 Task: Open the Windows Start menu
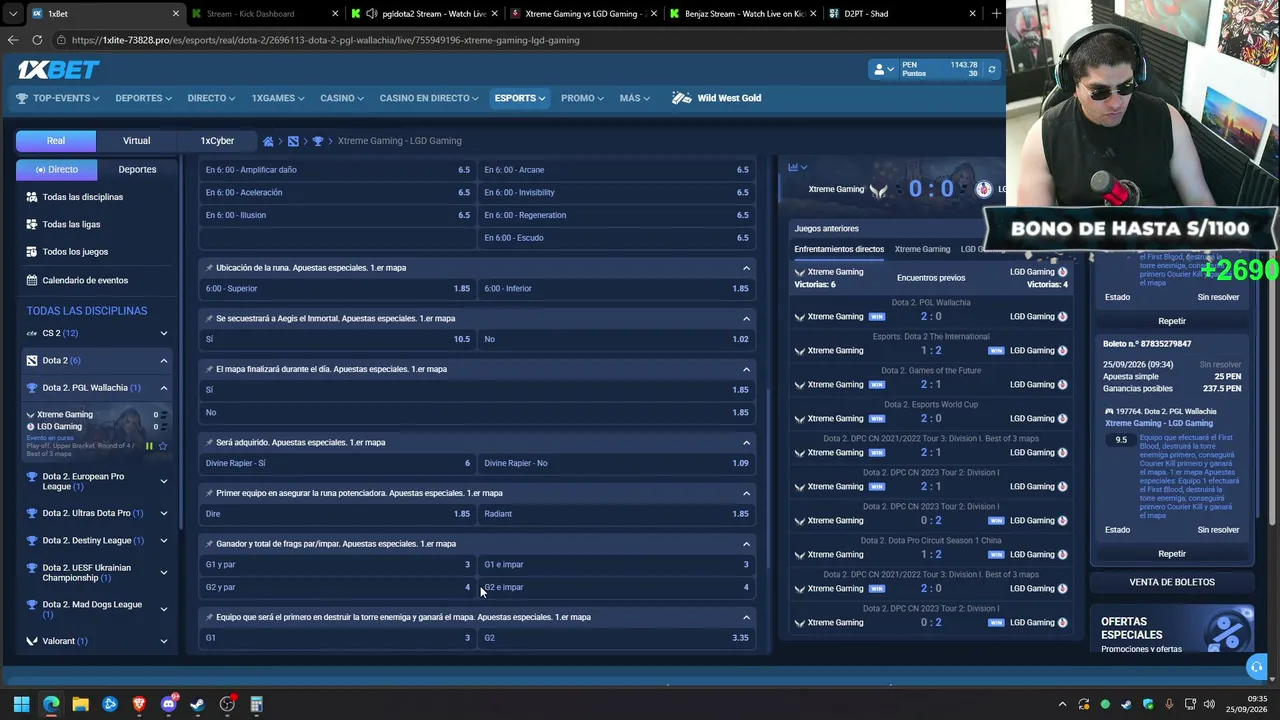tap(21, 704)
